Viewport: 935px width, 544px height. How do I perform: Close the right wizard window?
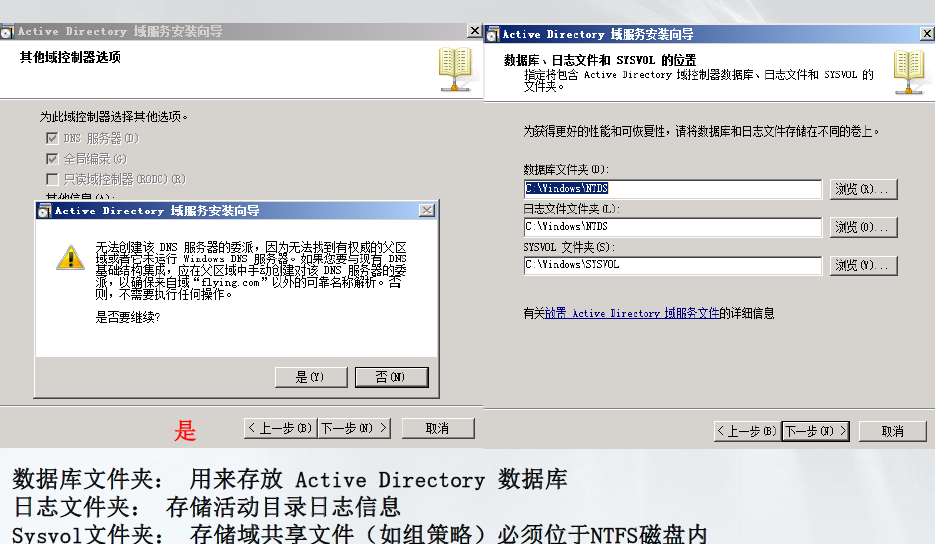[928, 34]
